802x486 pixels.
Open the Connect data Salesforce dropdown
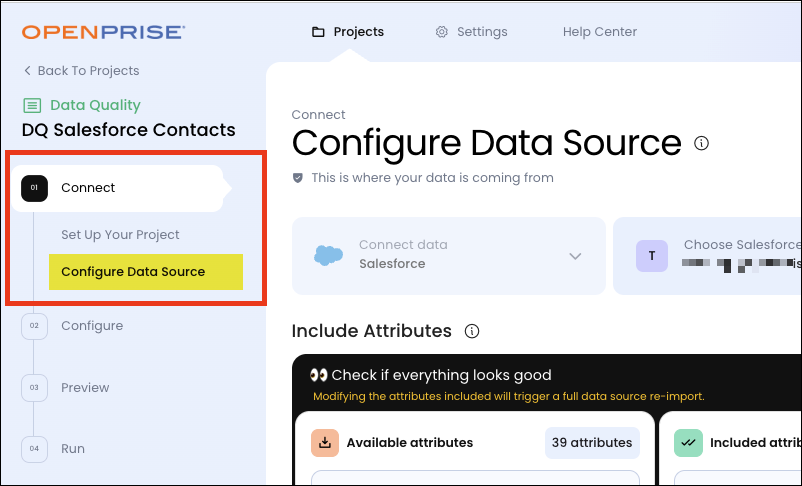[x=449, y=256]
